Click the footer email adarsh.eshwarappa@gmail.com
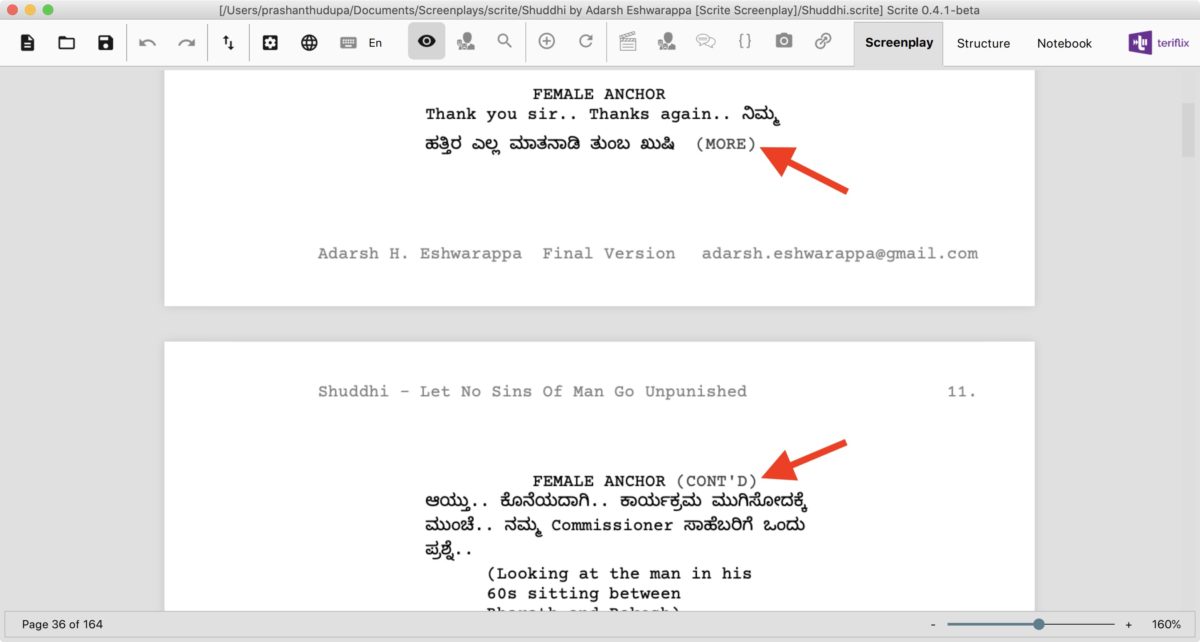This screenshot has width=1200, height=642. [x=839, y=254]
